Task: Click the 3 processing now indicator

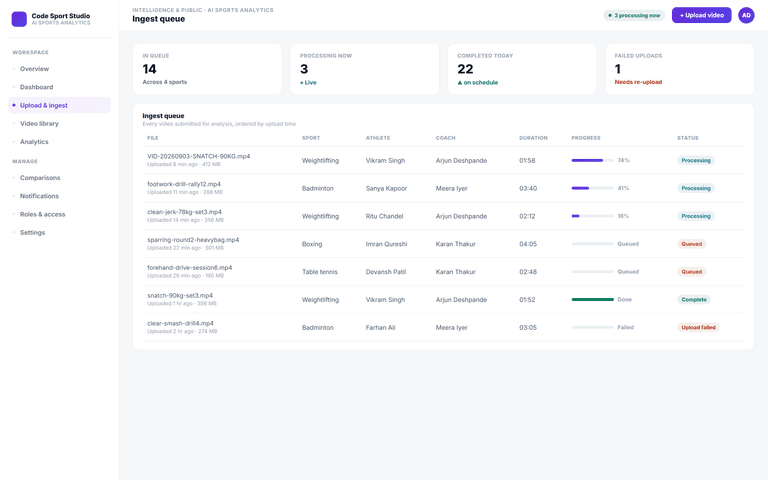Action: pyautogui.click(x=634, y=15)
